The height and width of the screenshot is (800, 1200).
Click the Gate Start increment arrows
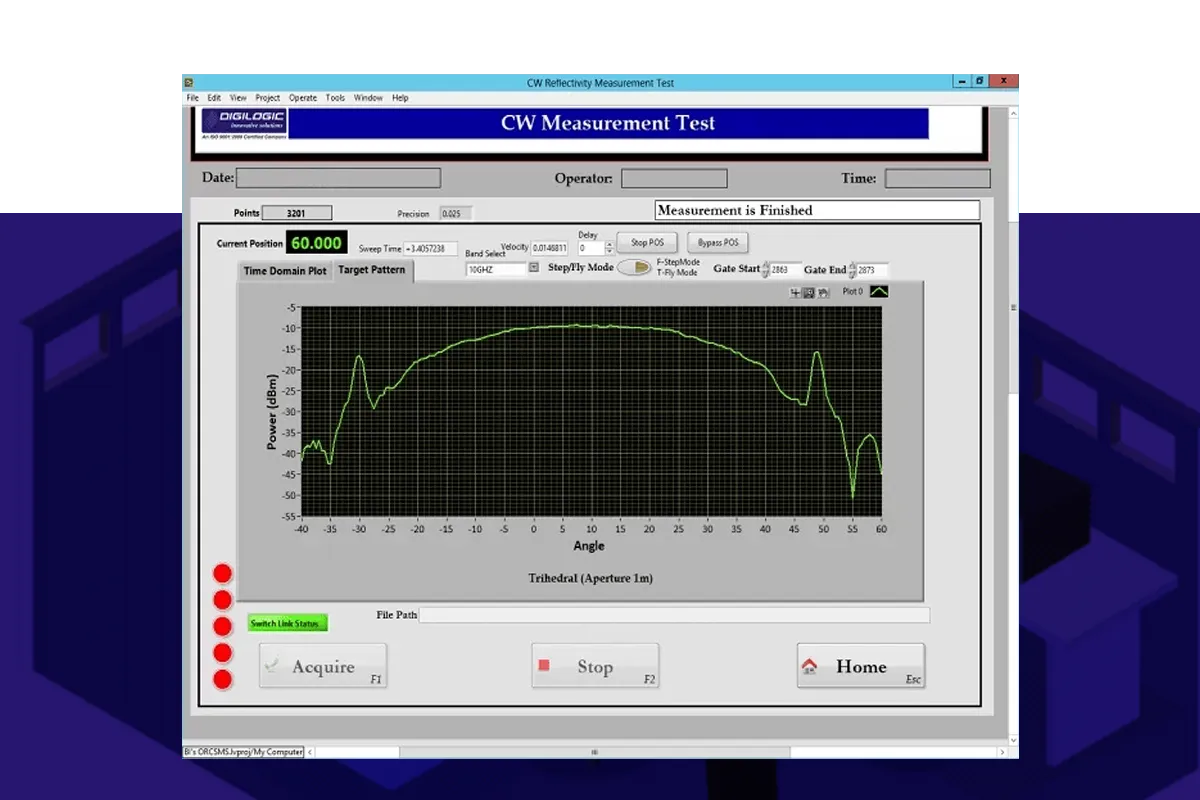click(x=766, y=270)
